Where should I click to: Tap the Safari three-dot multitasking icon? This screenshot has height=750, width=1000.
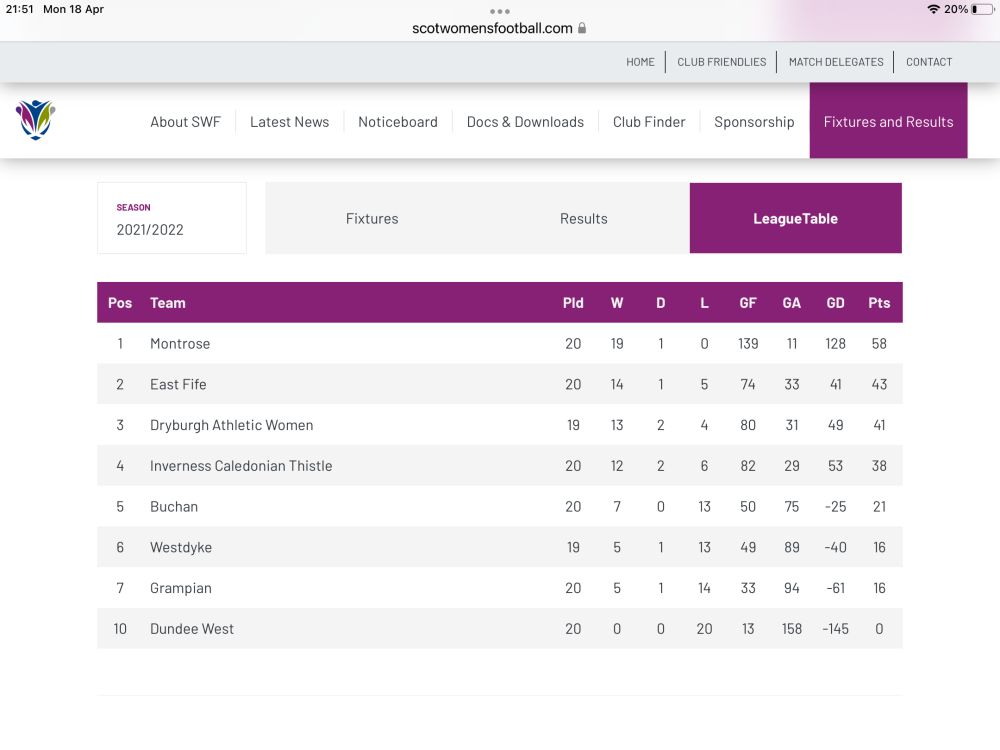[x=500, y=11]
